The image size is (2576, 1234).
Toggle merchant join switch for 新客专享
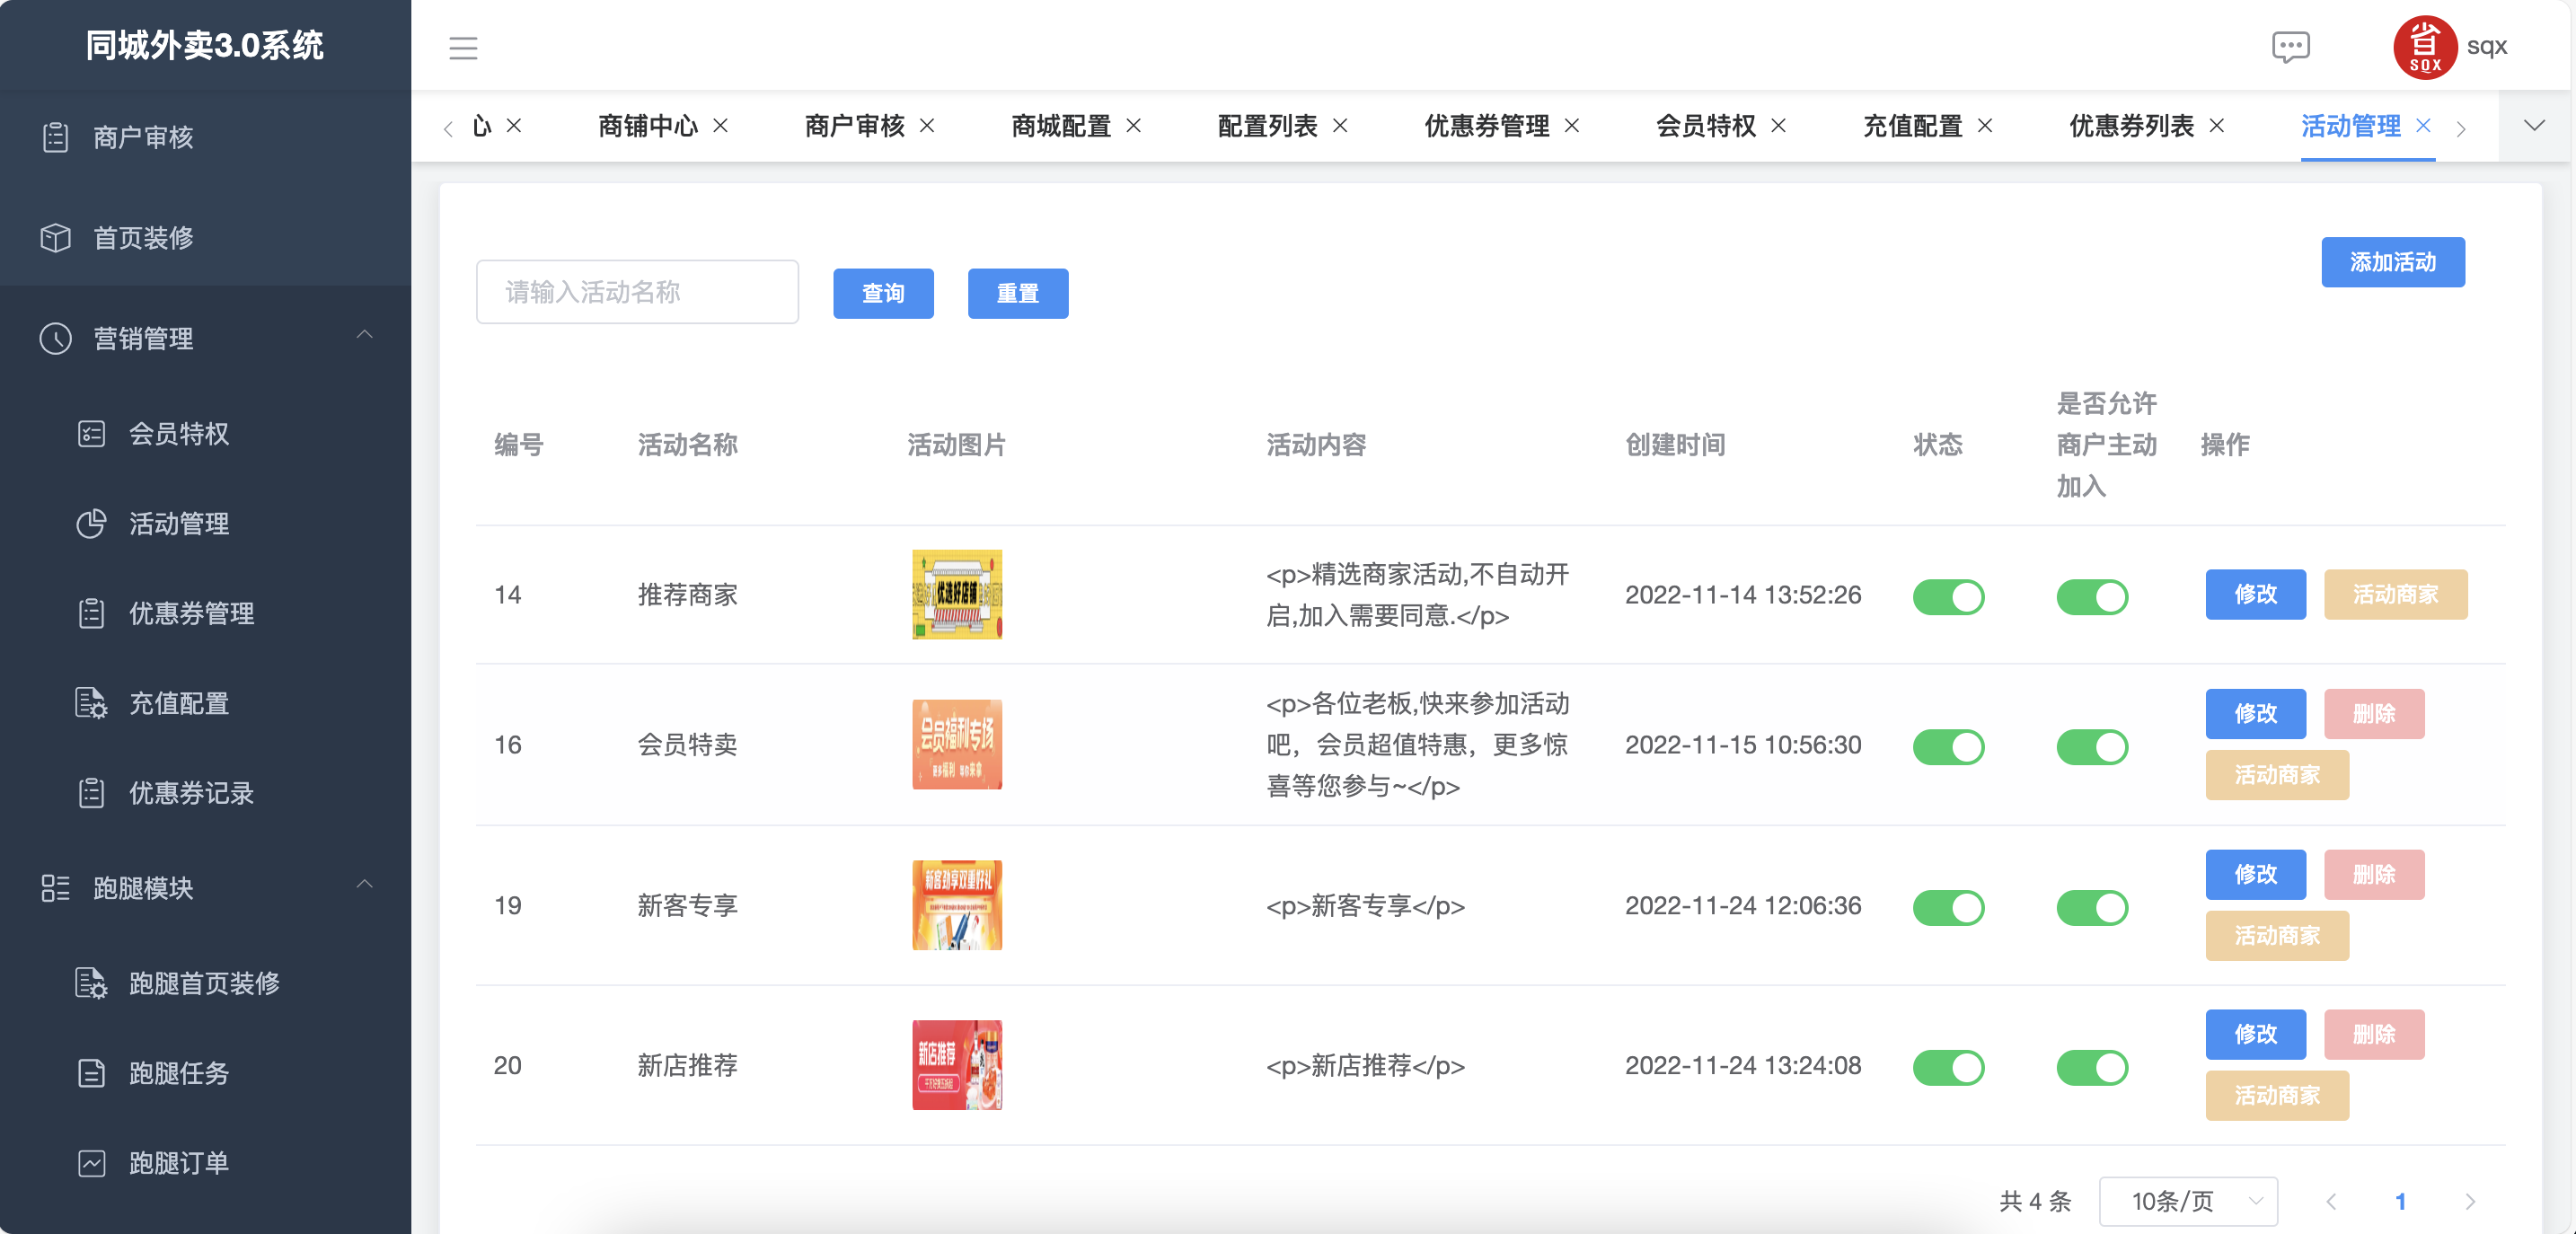click(2092, 908)
